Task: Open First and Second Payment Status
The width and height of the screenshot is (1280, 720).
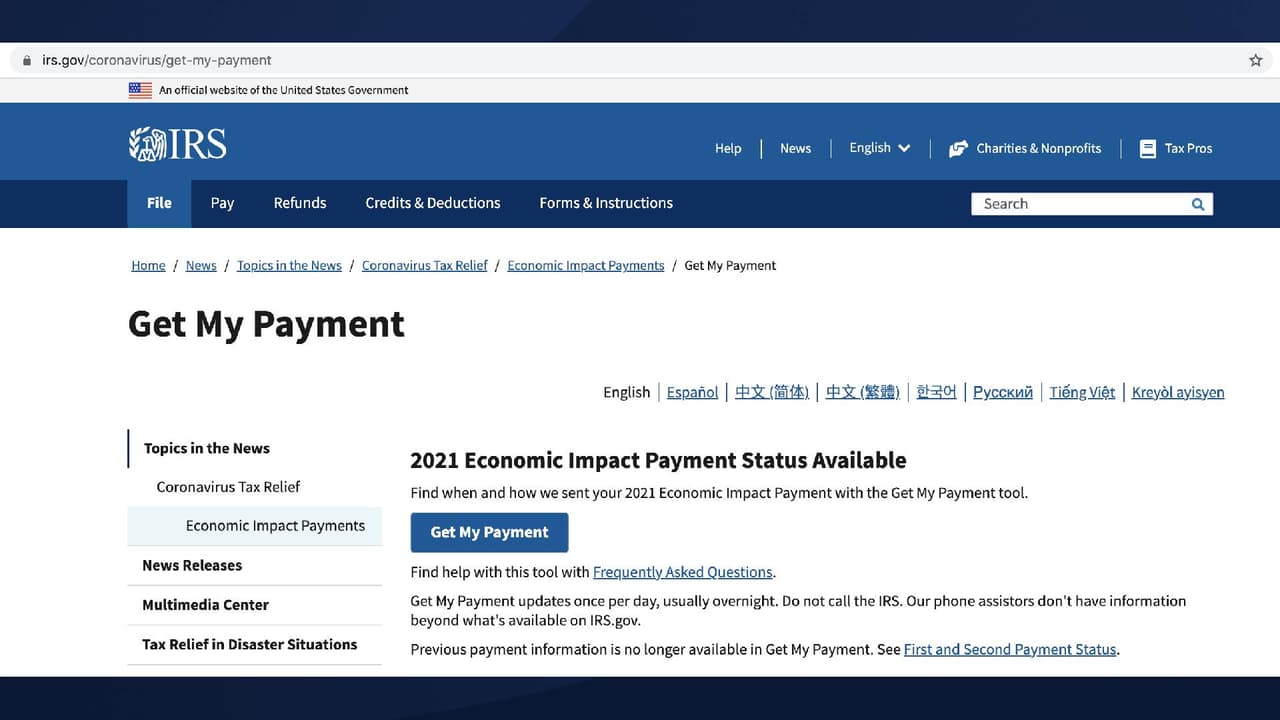Action: point(1009,649)
